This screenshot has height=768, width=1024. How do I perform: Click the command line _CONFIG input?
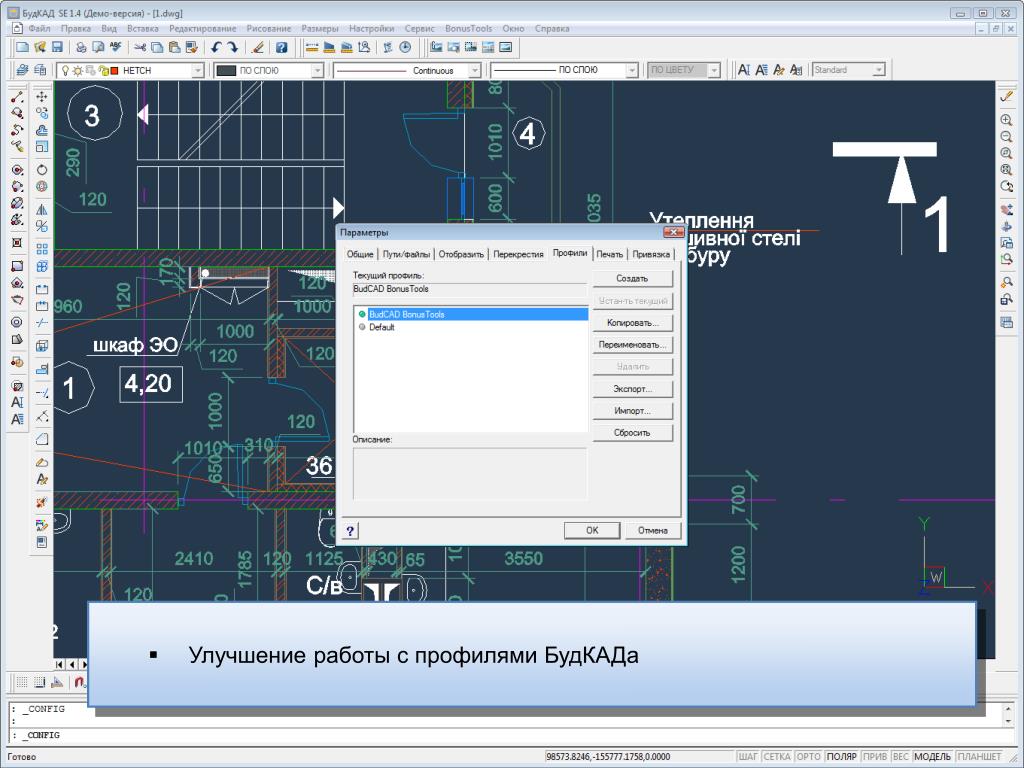coord(509,735)
